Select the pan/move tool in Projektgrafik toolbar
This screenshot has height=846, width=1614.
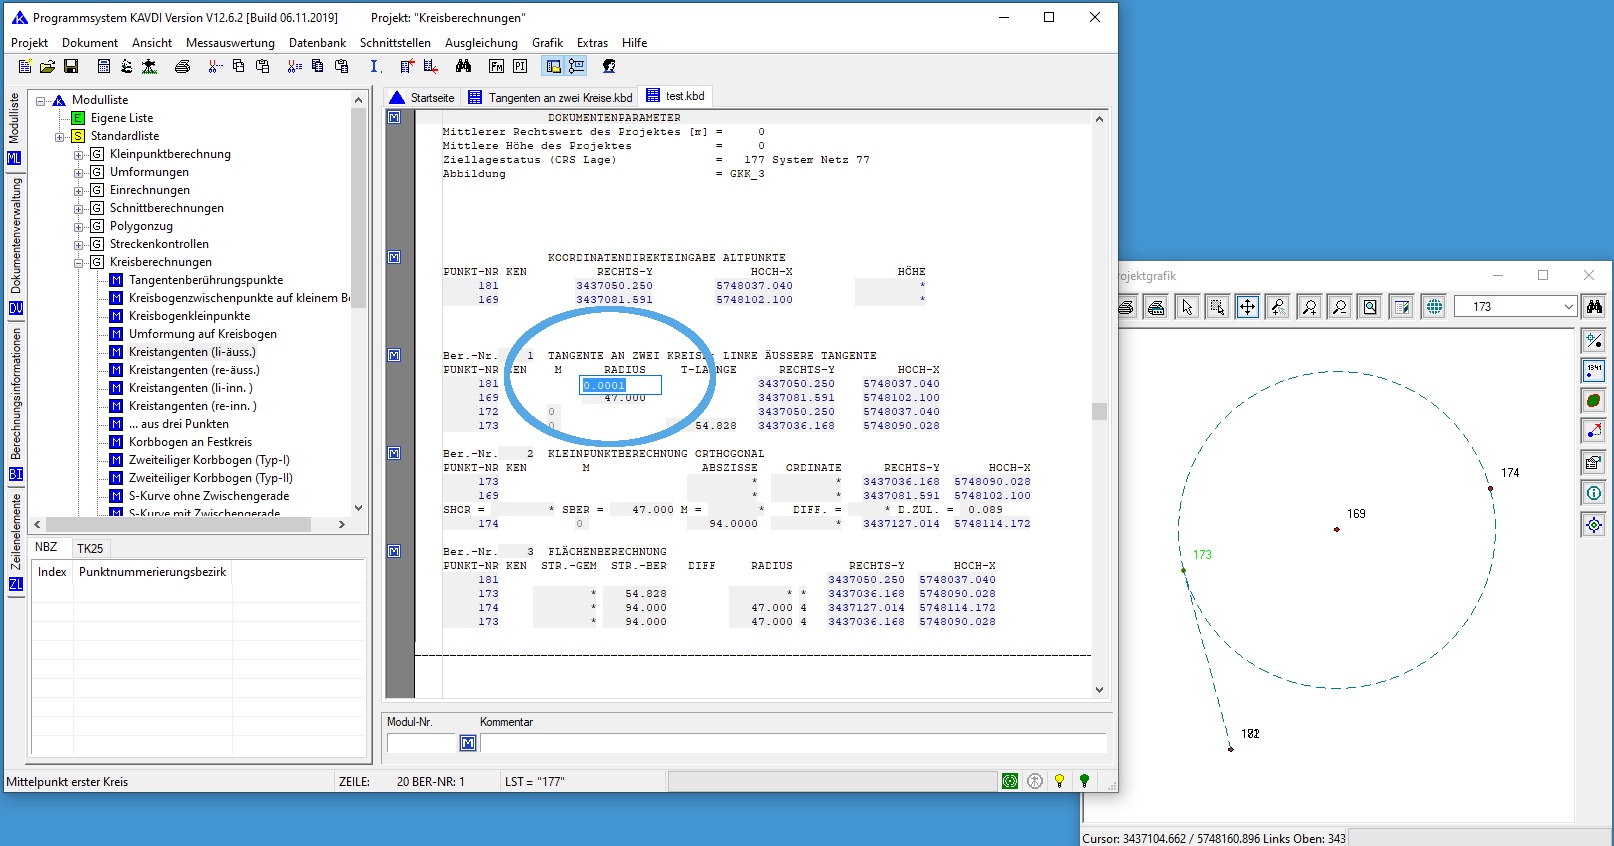(1247, 307)
